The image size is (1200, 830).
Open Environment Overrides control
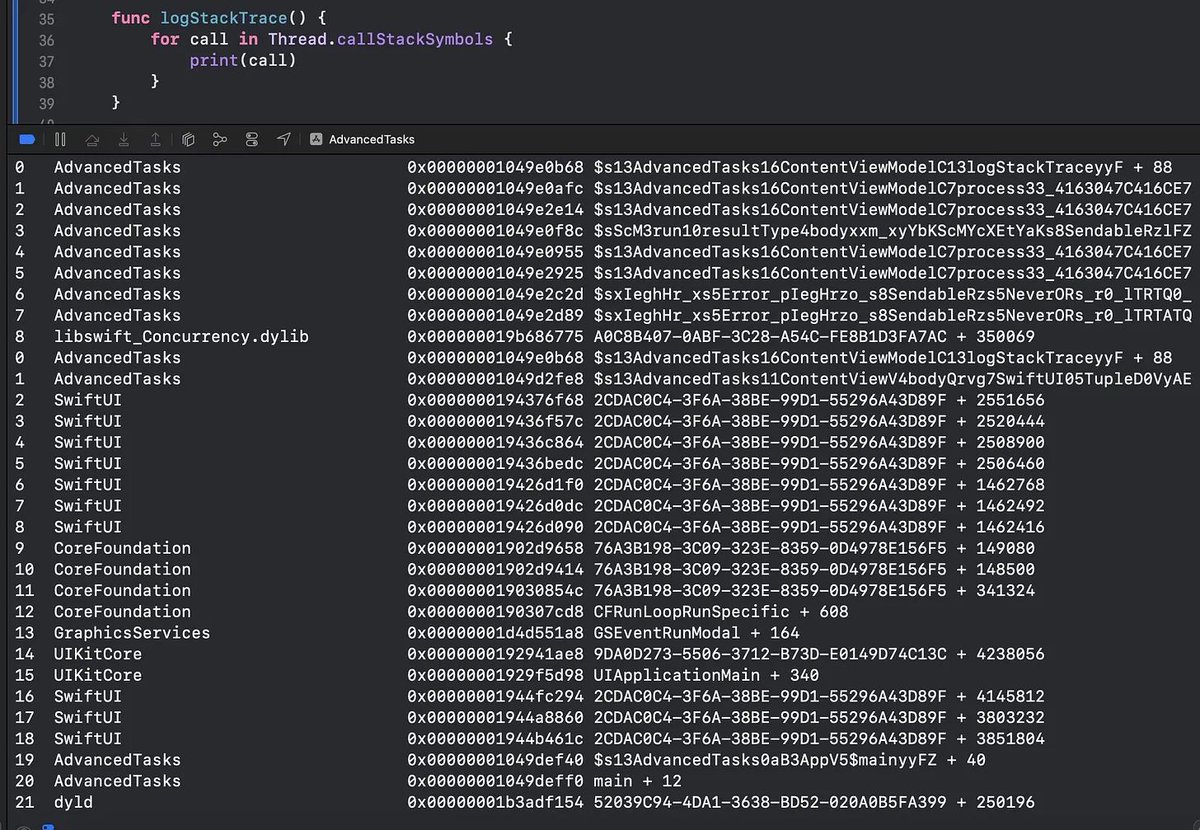click(x=252, y=139)
